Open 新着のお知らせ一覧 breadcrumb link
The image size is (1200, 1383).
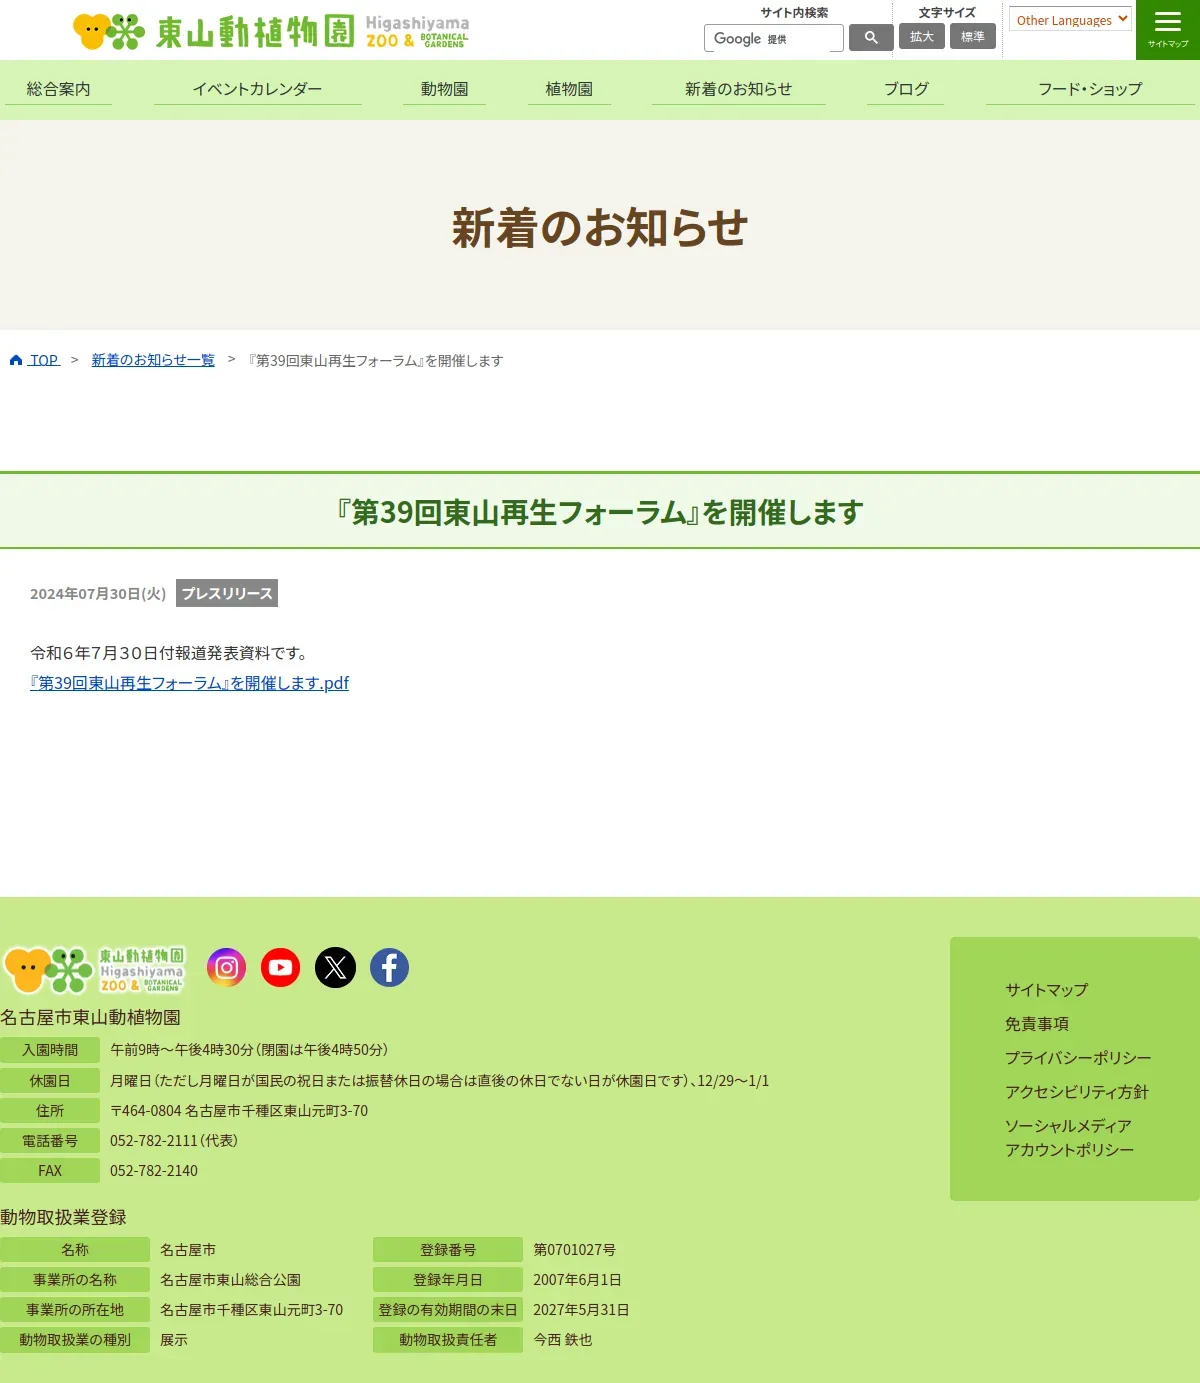(153, 360)
